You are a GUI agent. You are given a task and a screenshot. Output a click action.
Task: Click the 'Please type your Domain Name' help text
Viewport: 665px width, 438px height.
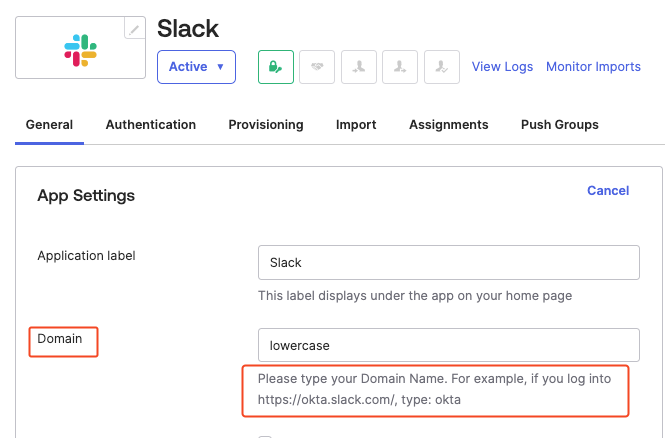point(434,389)
